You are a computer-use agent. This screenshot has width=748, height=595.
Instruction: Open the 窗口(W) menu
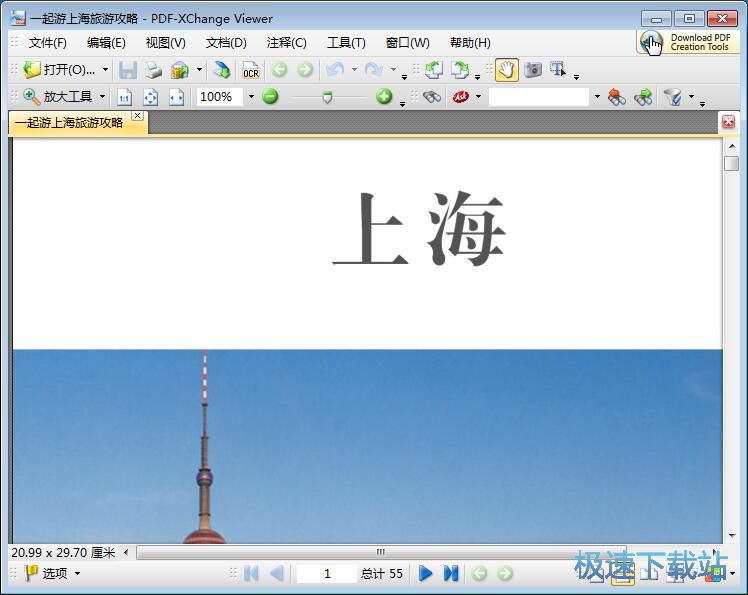(x=407, y=43)
